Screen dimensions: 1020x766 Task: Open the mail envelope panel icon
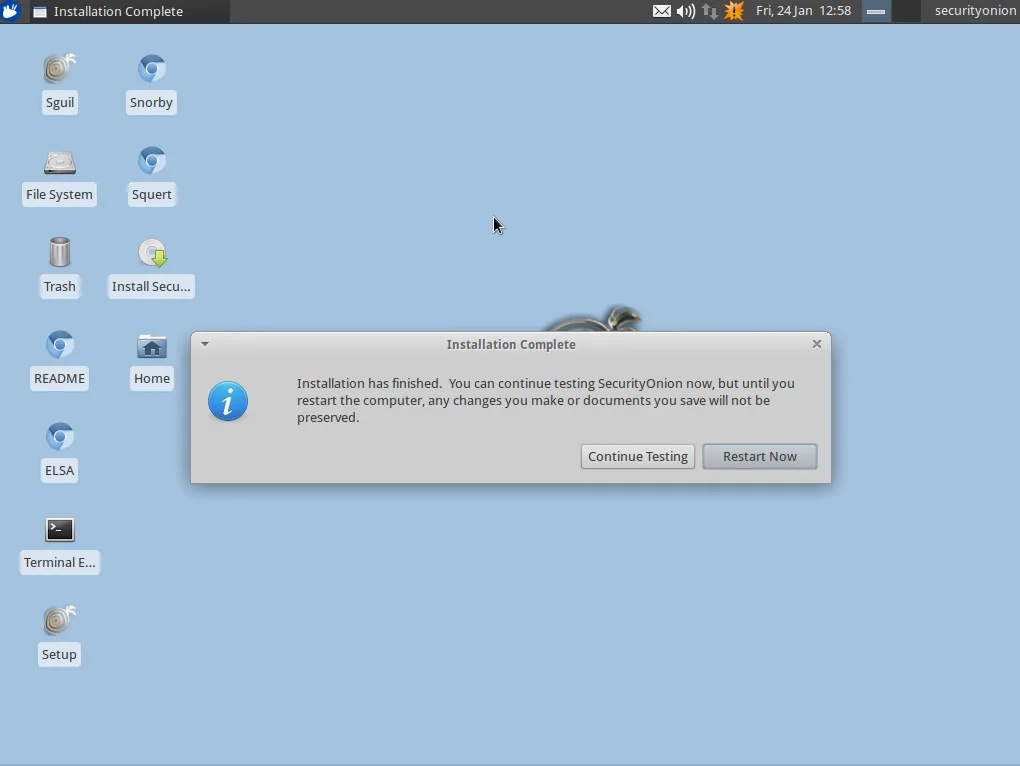coord(662,11)
